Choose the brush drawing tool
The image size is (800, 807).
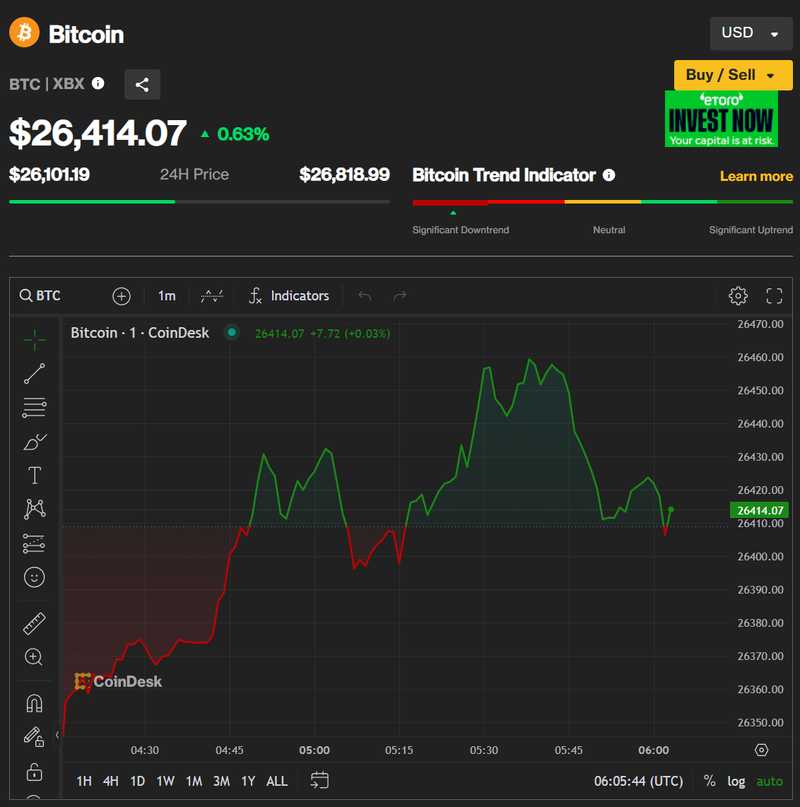tap(34, 442)
